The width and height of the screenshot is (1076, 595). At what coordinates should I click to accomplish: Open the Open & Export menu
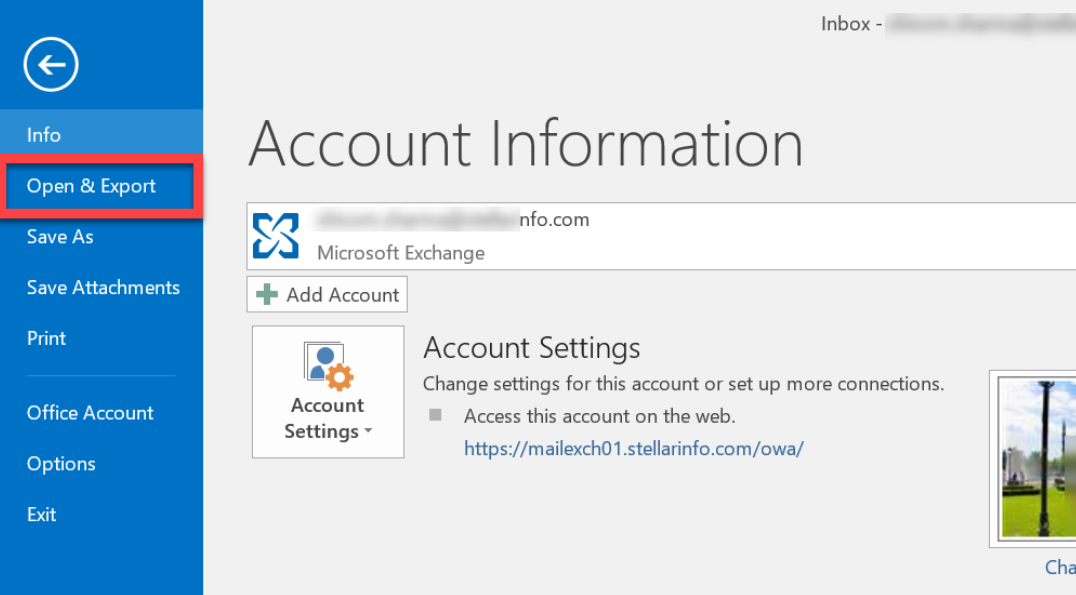(102, 186)
